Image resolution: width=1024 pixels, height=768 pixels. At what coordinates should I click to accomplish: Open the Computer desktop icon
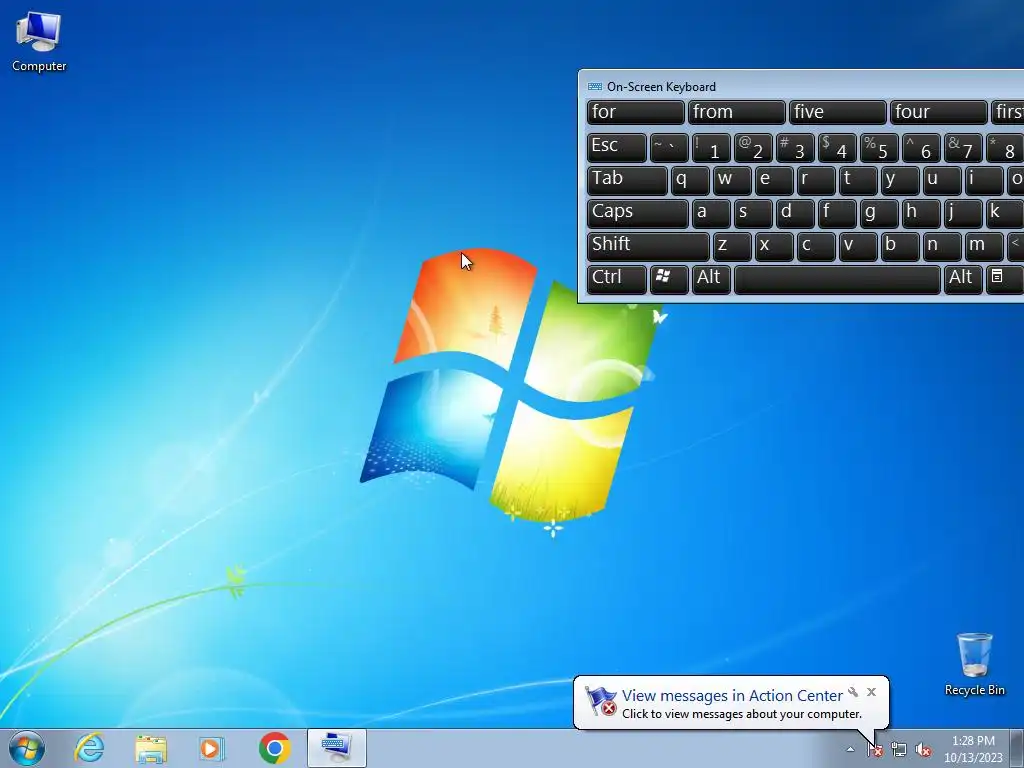tap(39, 42)
